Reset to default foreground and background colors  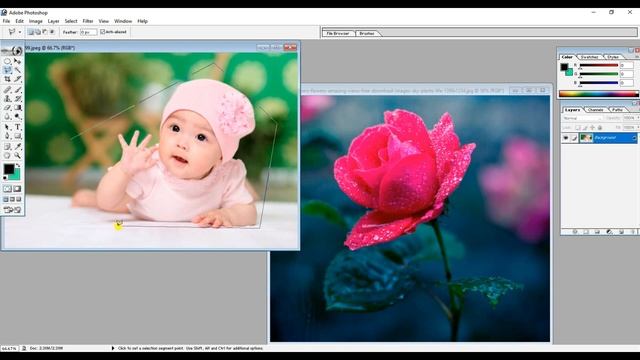click(5, 178)
